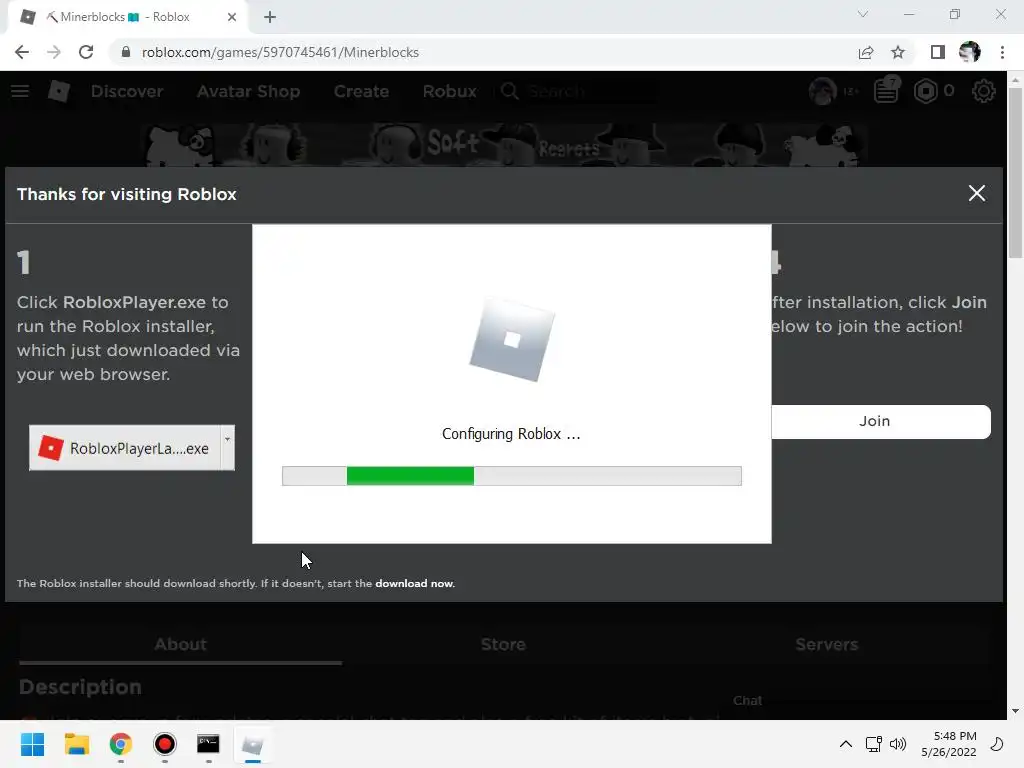1024x768 pixels.
Task: Run the RobloxPlayerLauncher exe download
Action: click(124, 448)
